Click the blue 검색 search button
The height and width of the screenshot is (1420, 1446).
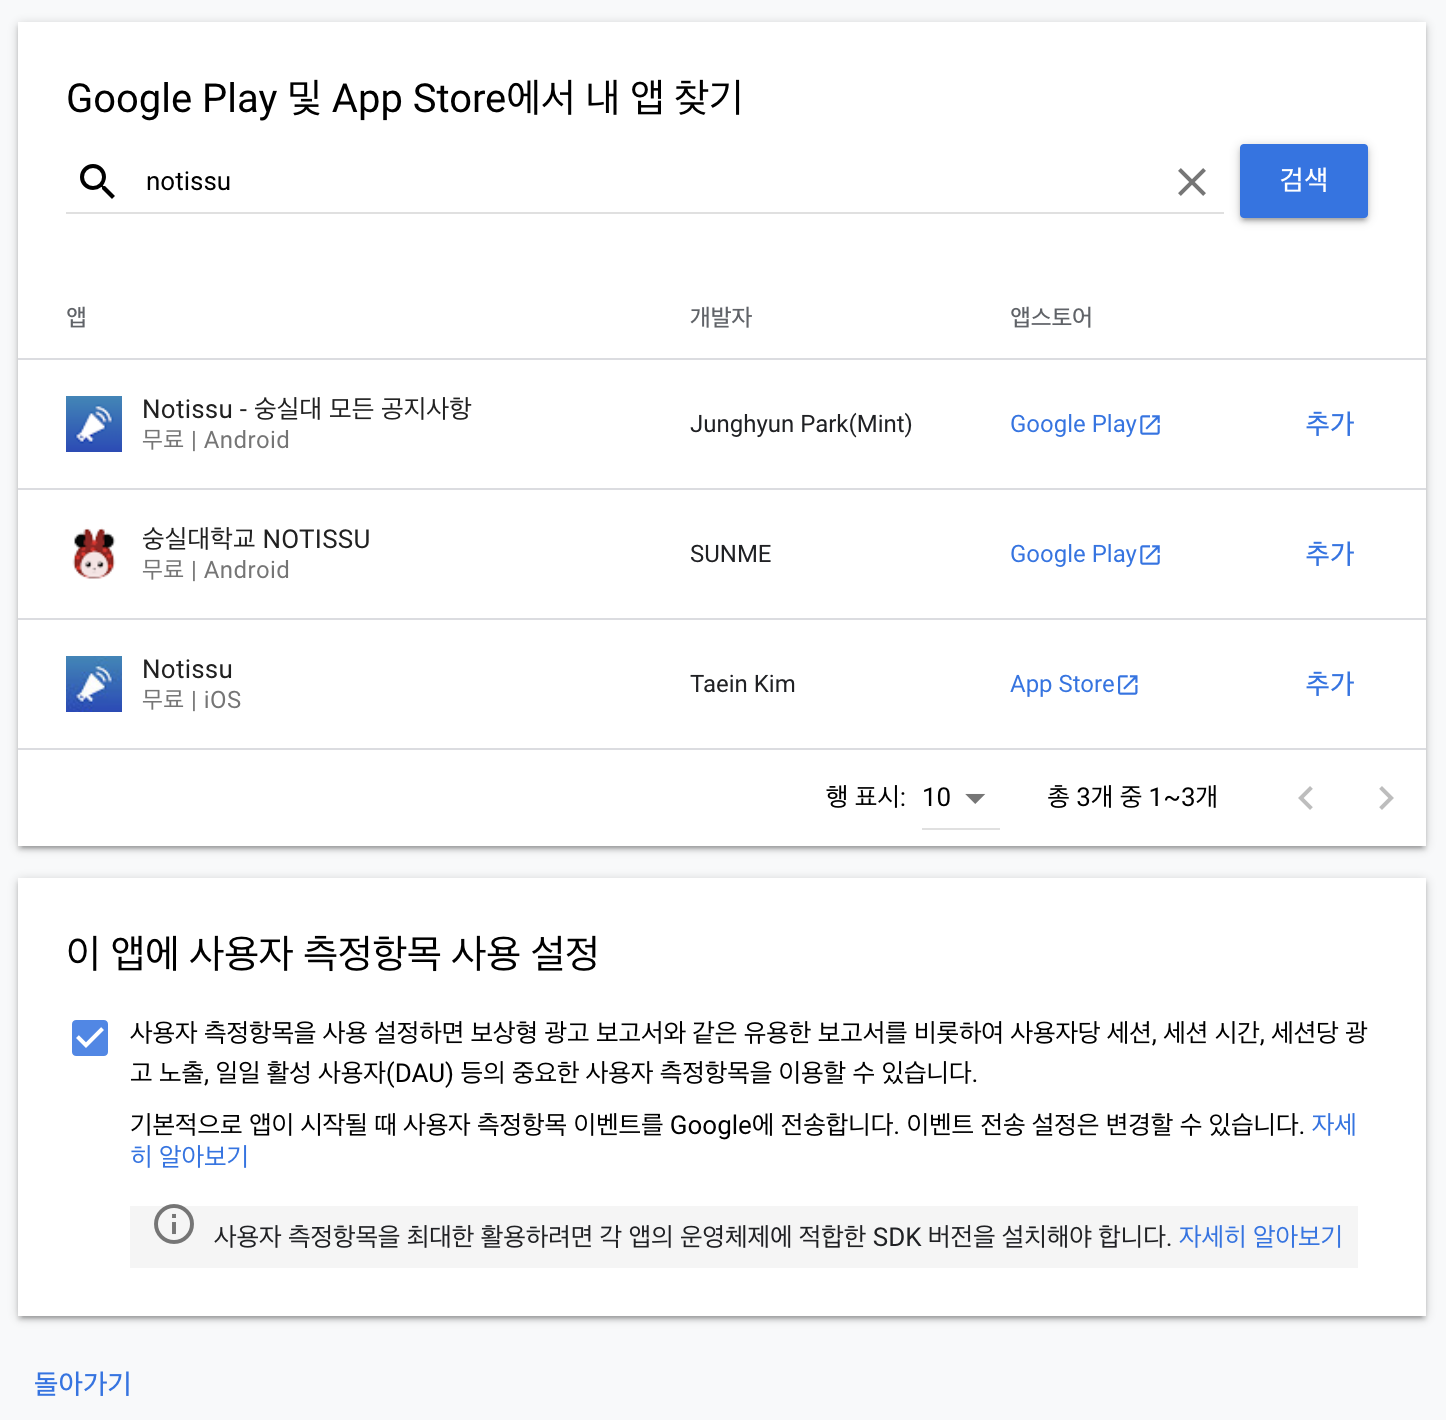[x=1303, y=181]
